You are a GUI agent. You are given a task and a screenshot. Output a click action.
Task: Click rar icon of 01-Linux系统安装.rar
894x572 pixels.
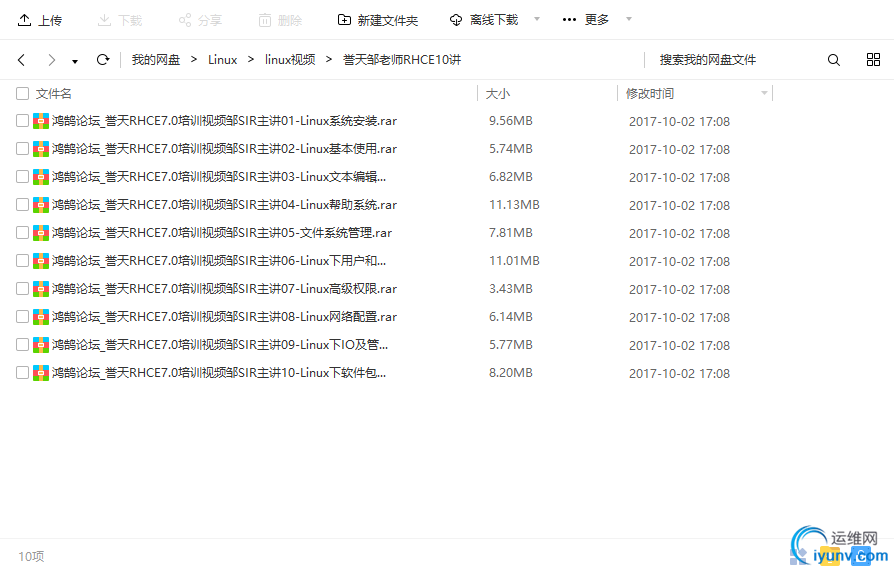[41, 121]
